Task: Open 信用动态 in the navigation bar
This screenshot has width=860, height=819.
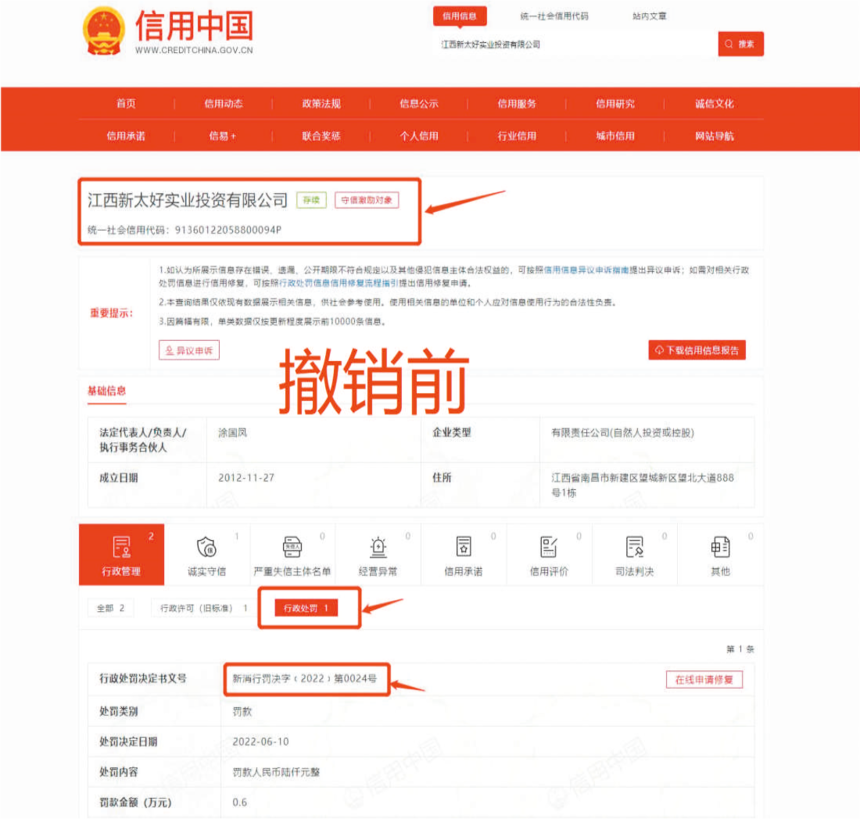Action: click(x=223, y=104)
